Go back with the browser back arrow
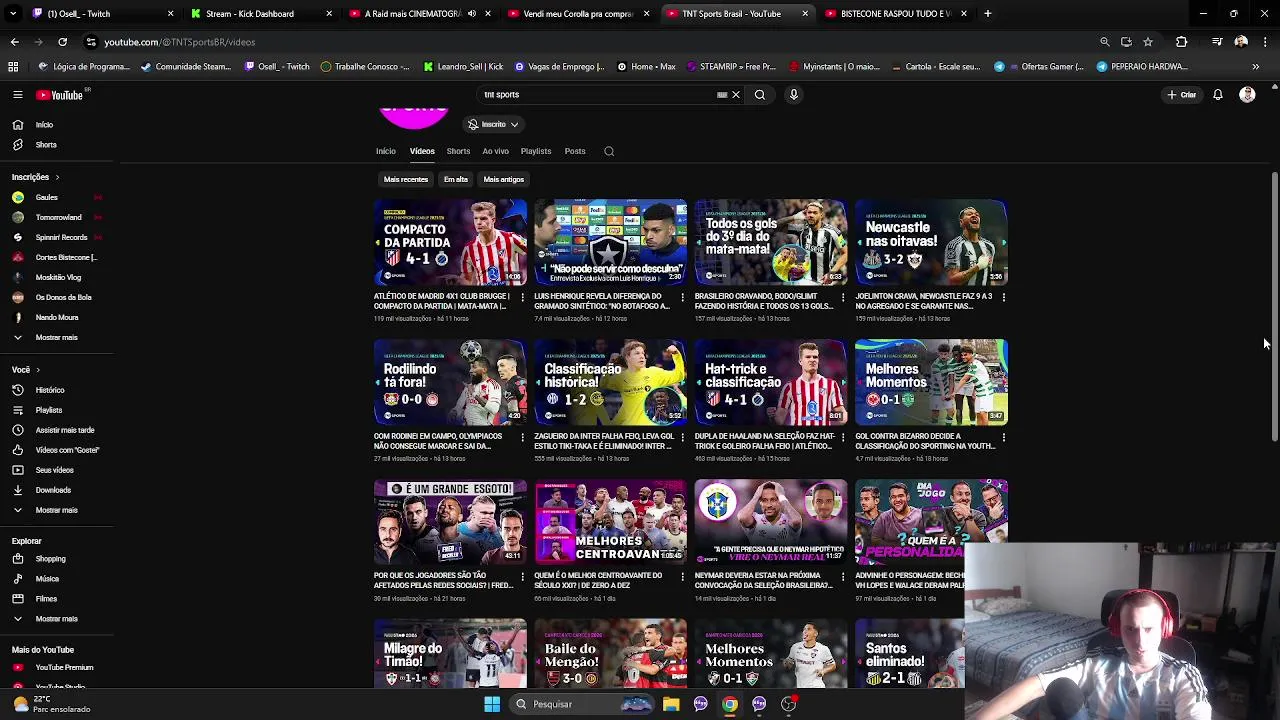The image size is (1280, 720). [14, 42]
